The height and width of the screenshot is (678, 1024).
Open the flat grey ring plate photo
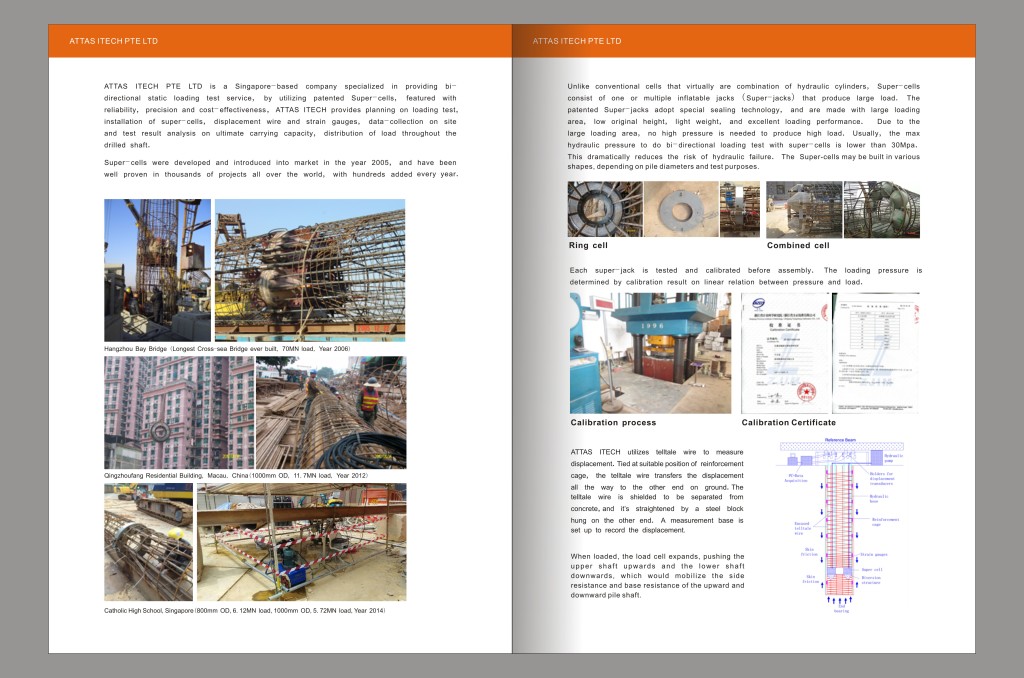pyautogui.click(x=681, y=209)
